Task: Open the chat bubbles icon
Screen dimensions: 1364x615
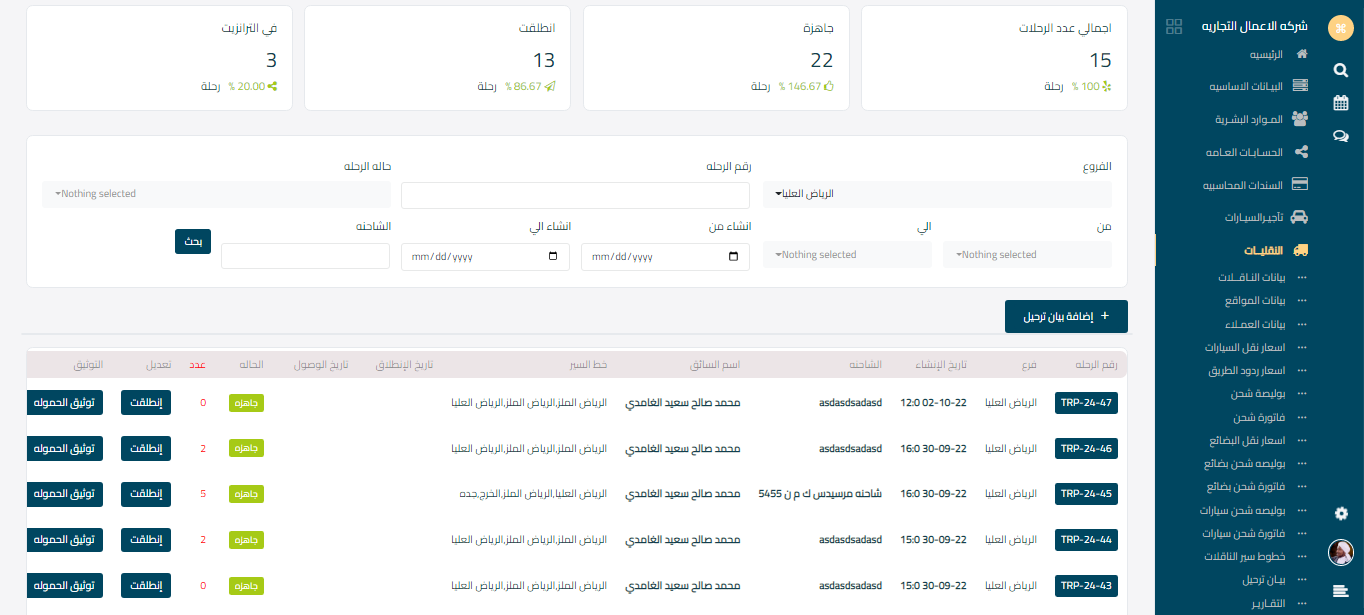Action: point(1341,137)
